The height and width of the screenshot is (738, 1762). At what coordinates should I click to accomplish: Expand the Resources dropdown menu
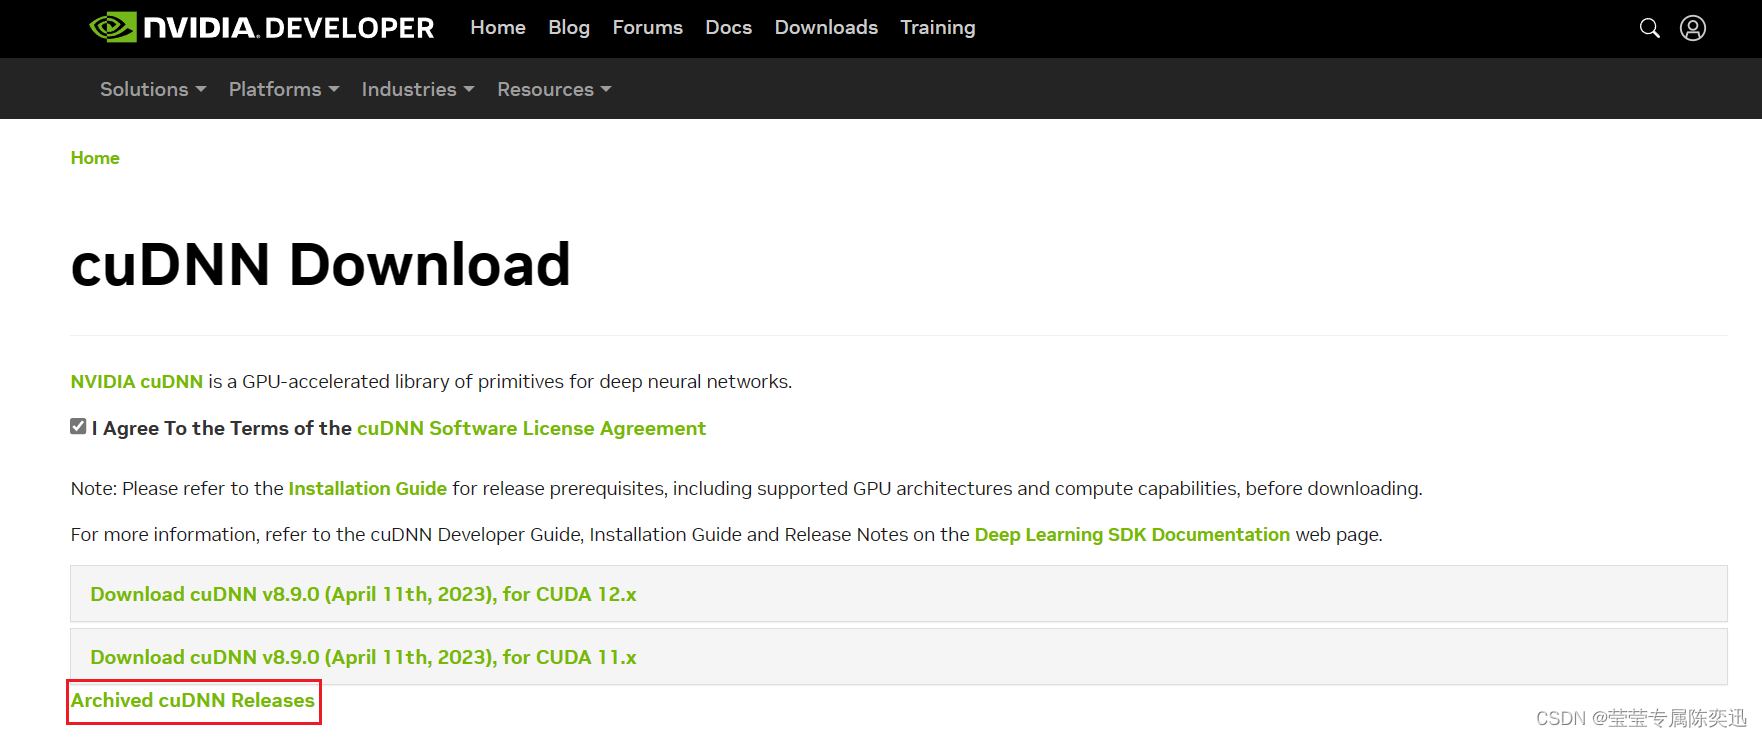tap(554, 89)
